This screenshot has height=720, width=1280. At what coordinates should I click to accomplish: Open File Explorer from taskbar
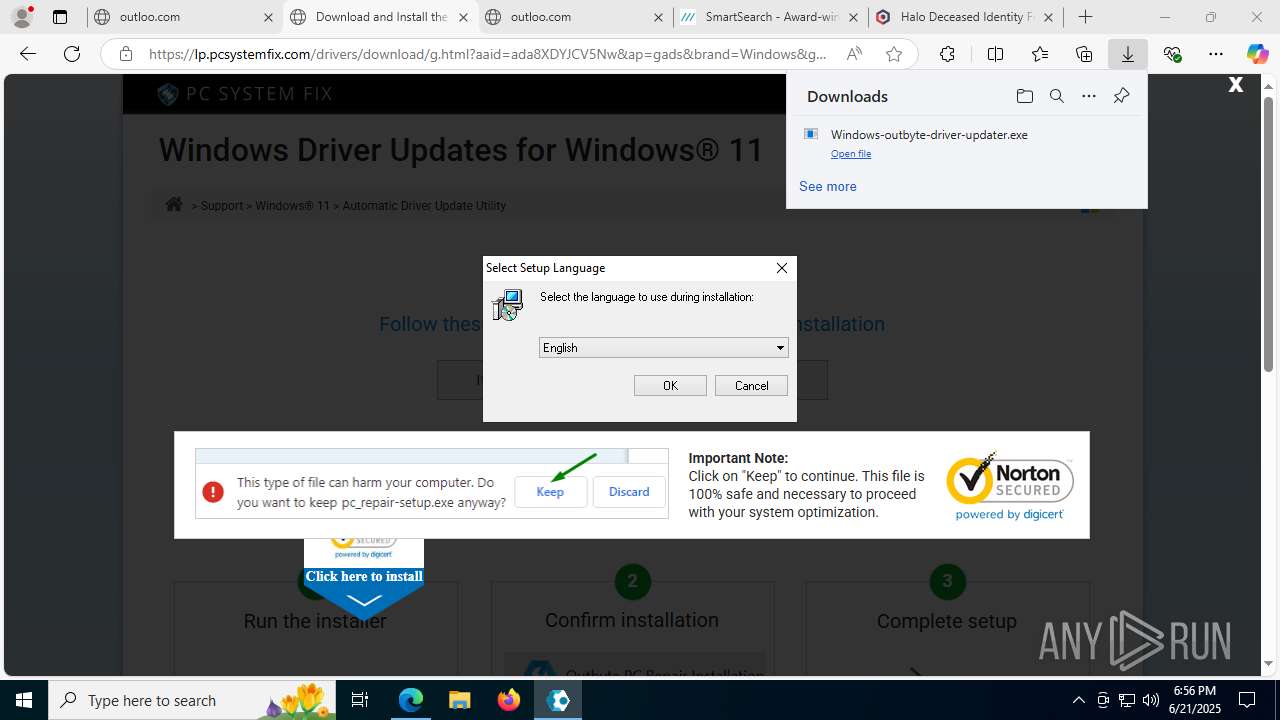tap(460, 700)
